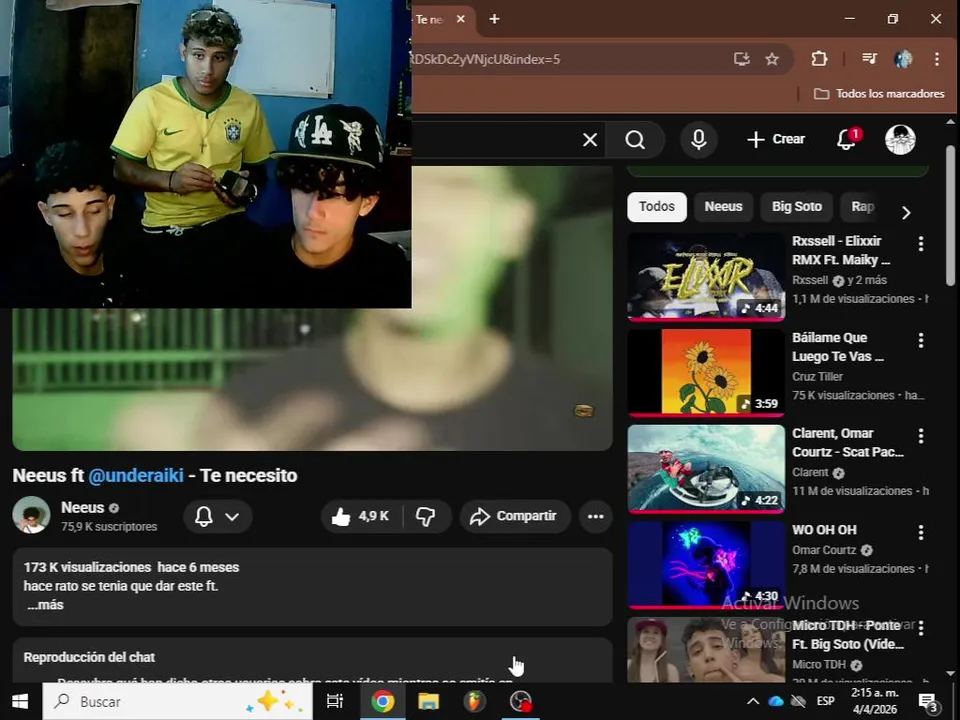This screenshot has height=720, width=960.
Task: Click the Compartir share button
Action: (x=514, y=517)
